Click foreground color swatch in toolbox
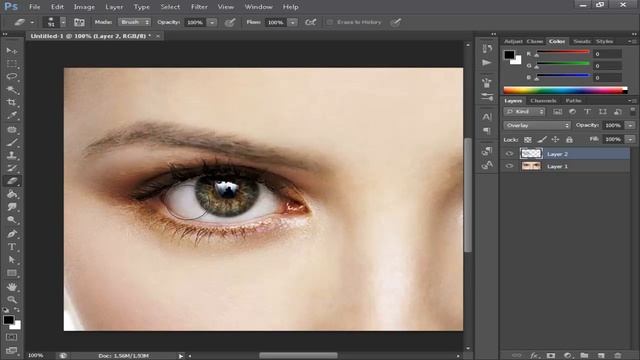The image size is (640, 360). (8, 320)
